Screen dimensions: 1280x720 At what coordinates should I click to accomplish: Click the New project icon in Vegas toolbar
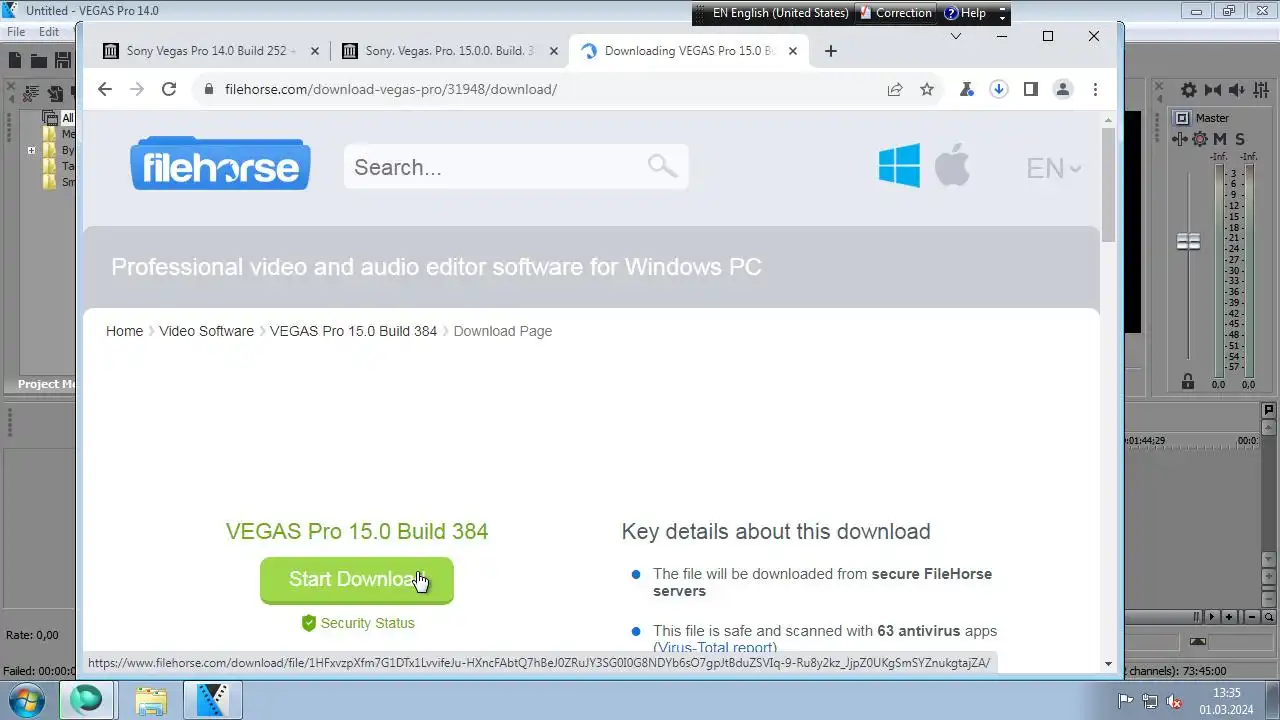click(x=15, y=61)
